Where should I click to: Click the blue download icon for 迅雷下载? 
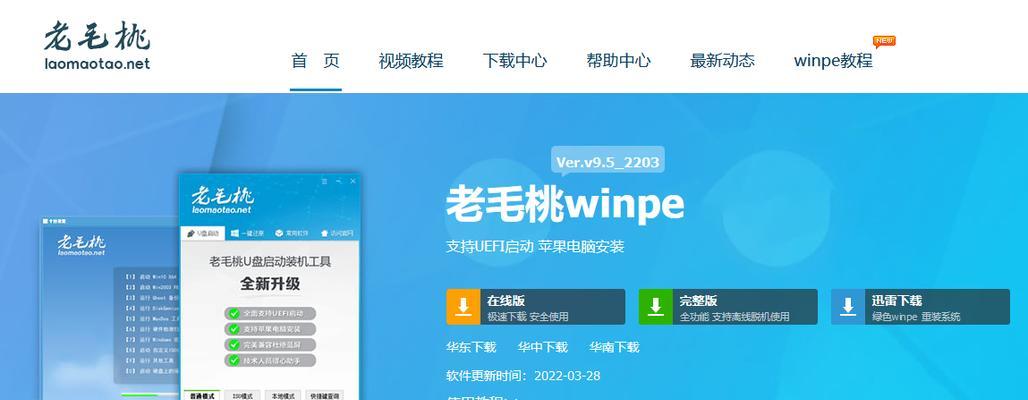tap(848, 306)
